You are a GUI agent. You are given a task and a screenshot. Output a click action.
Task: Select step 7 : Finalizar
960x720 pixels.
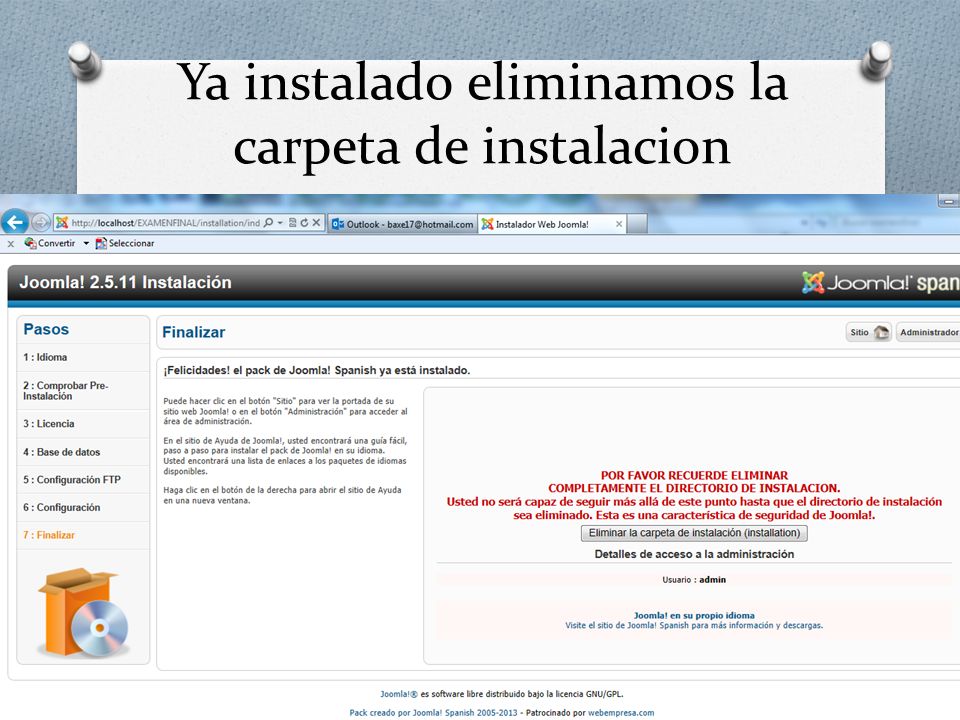(83, 535)
